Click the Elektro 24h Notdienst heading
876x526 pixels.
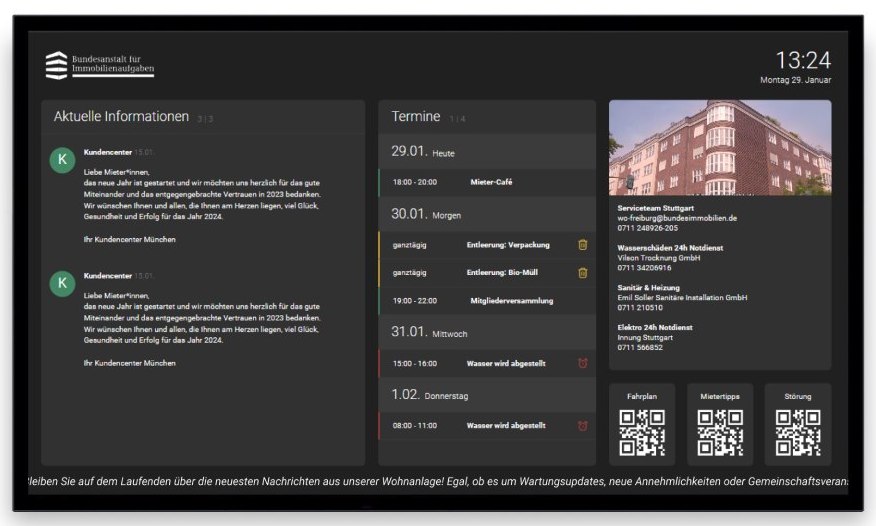pyautogui.click(x=655, y=327)
